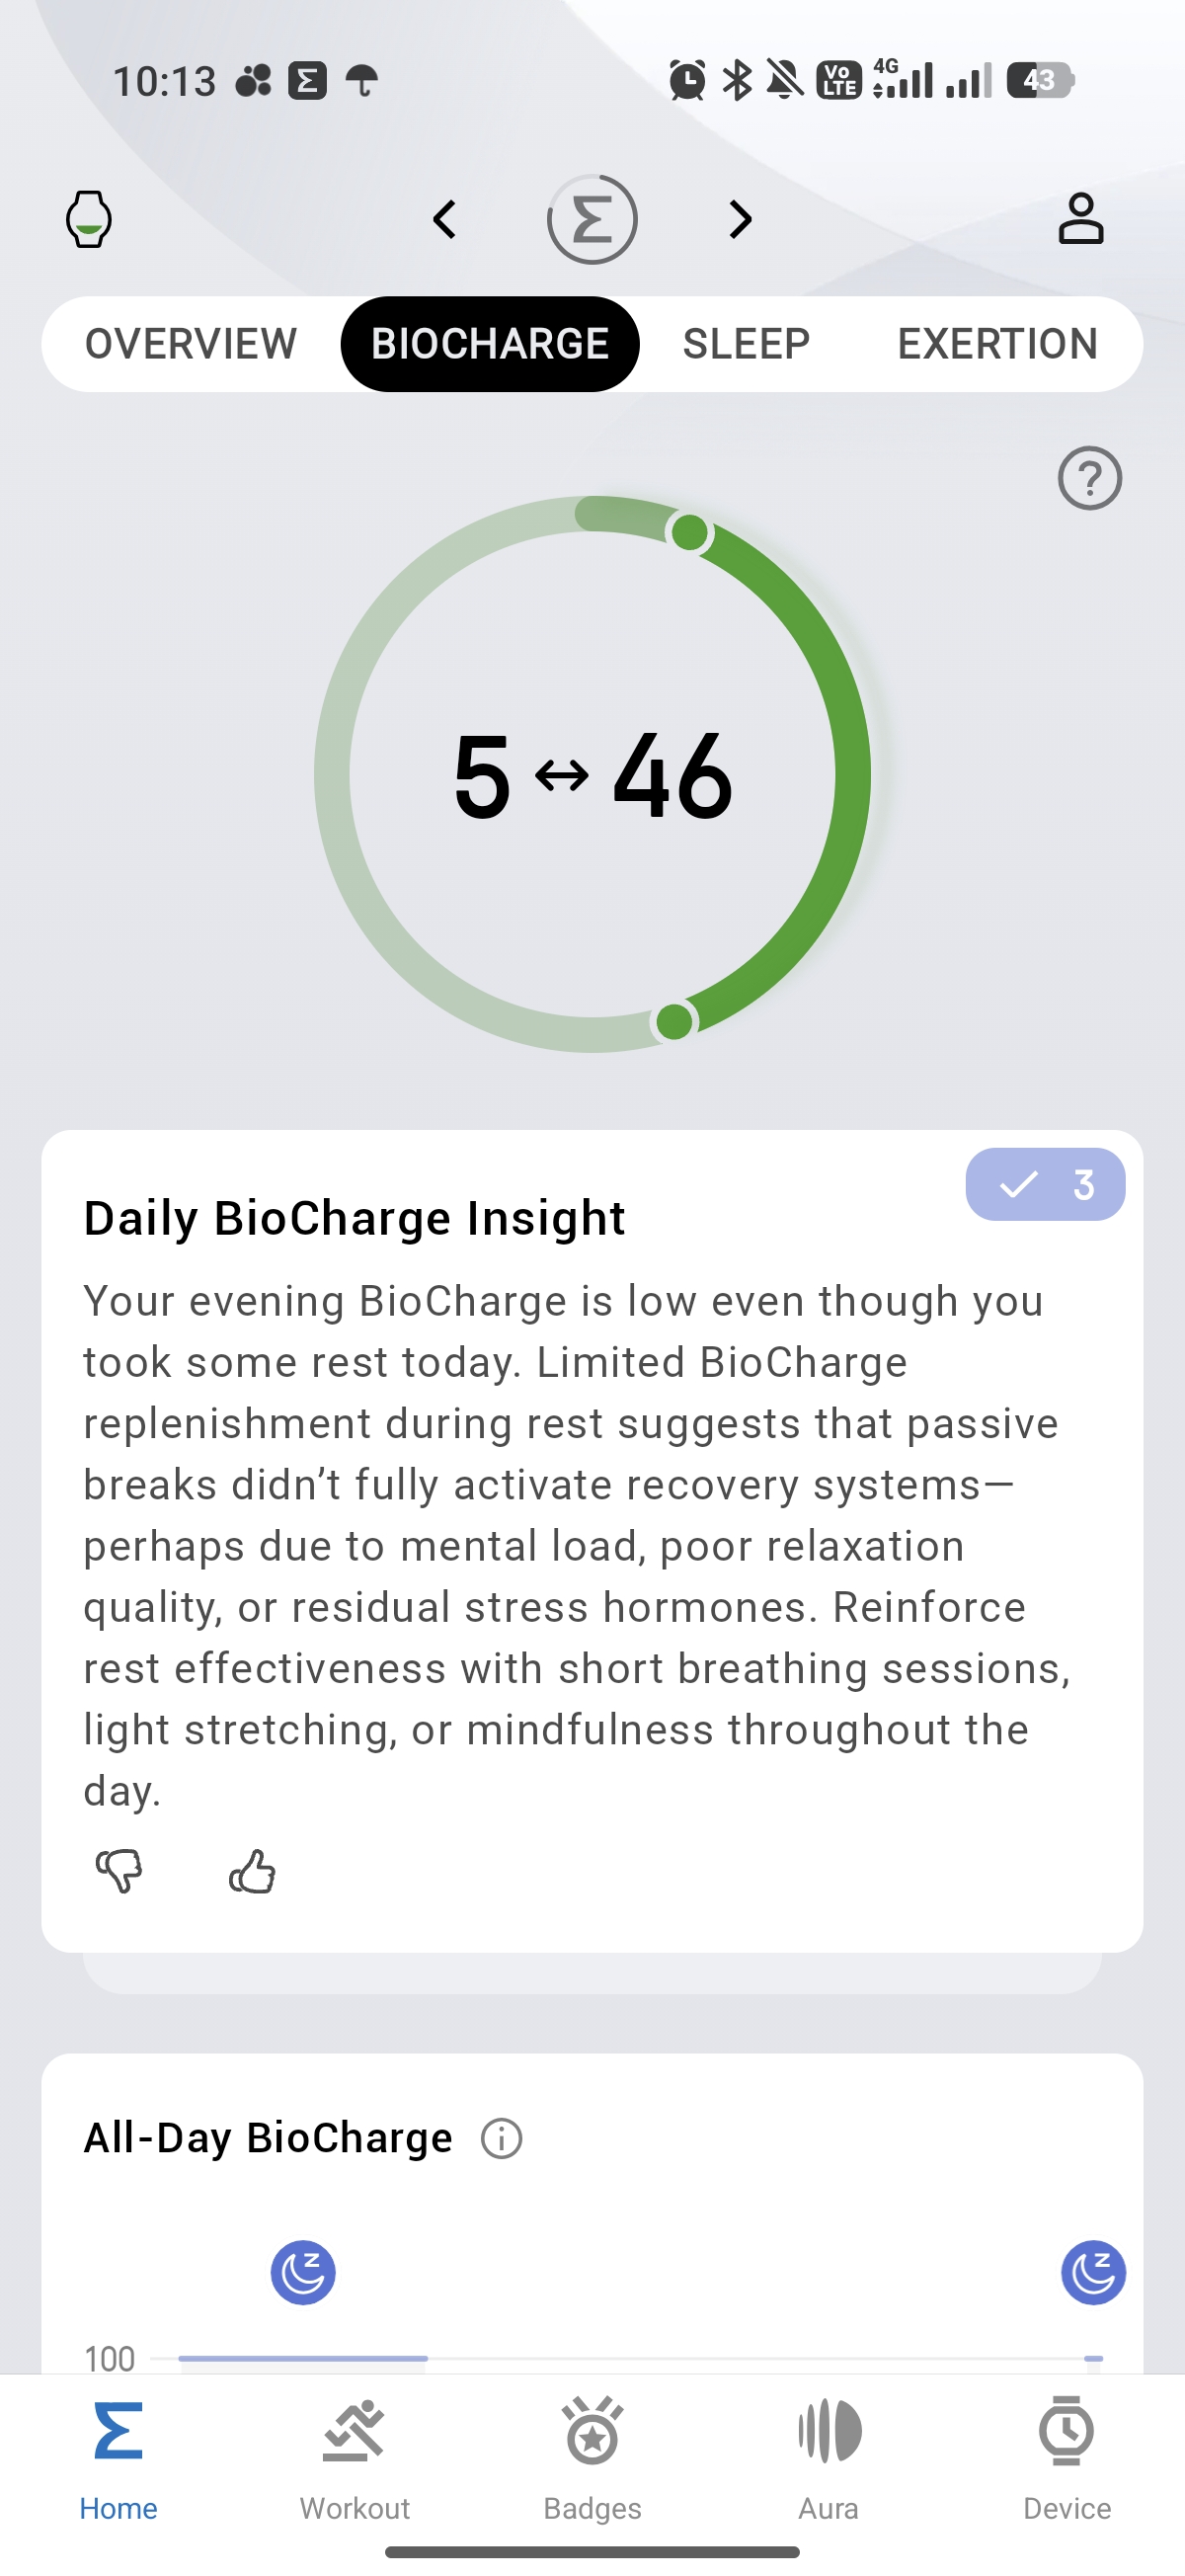Open BioCharge help question mark

pyautogui.click(x=1089, y=478)
